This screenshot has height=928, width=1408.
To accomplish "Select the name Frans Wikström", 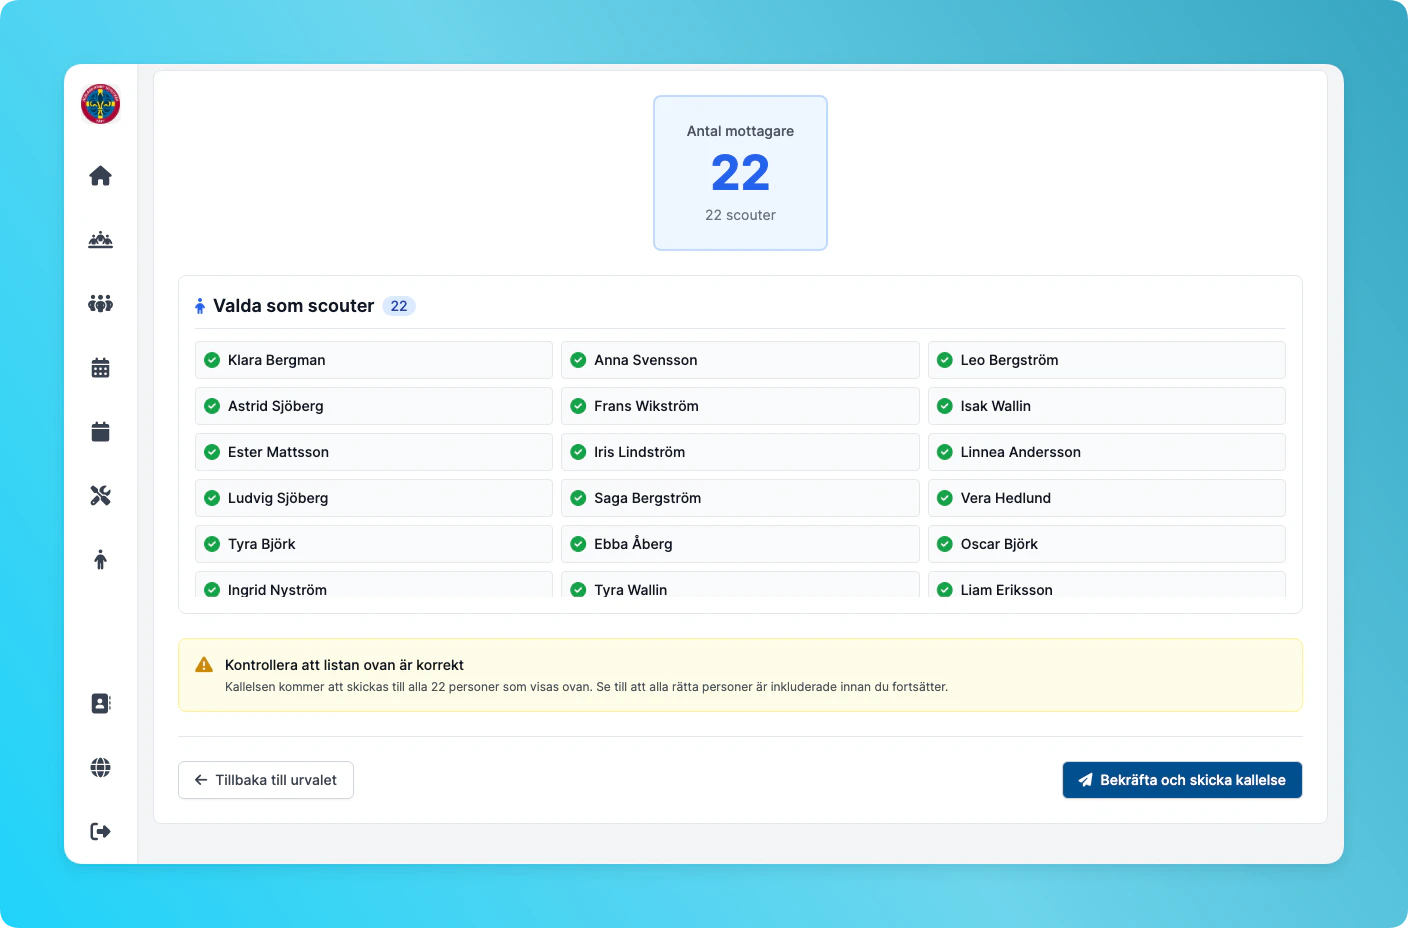I will point(646,406).
